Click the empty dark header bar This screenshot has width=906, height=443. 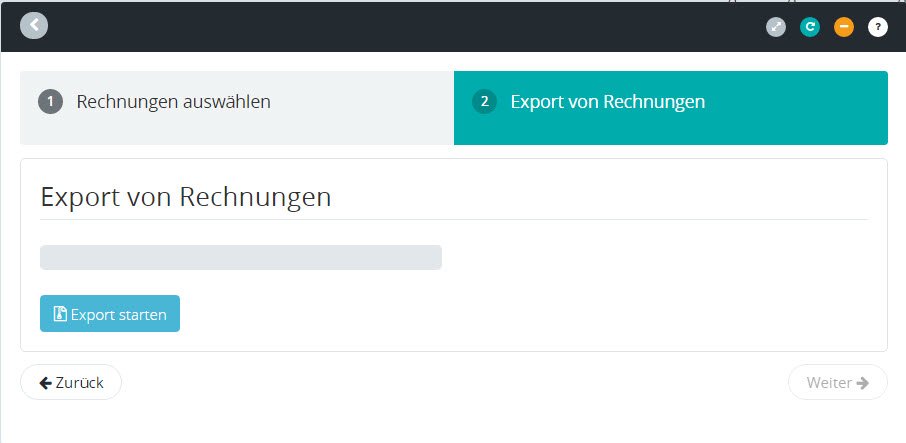(400, 27)
